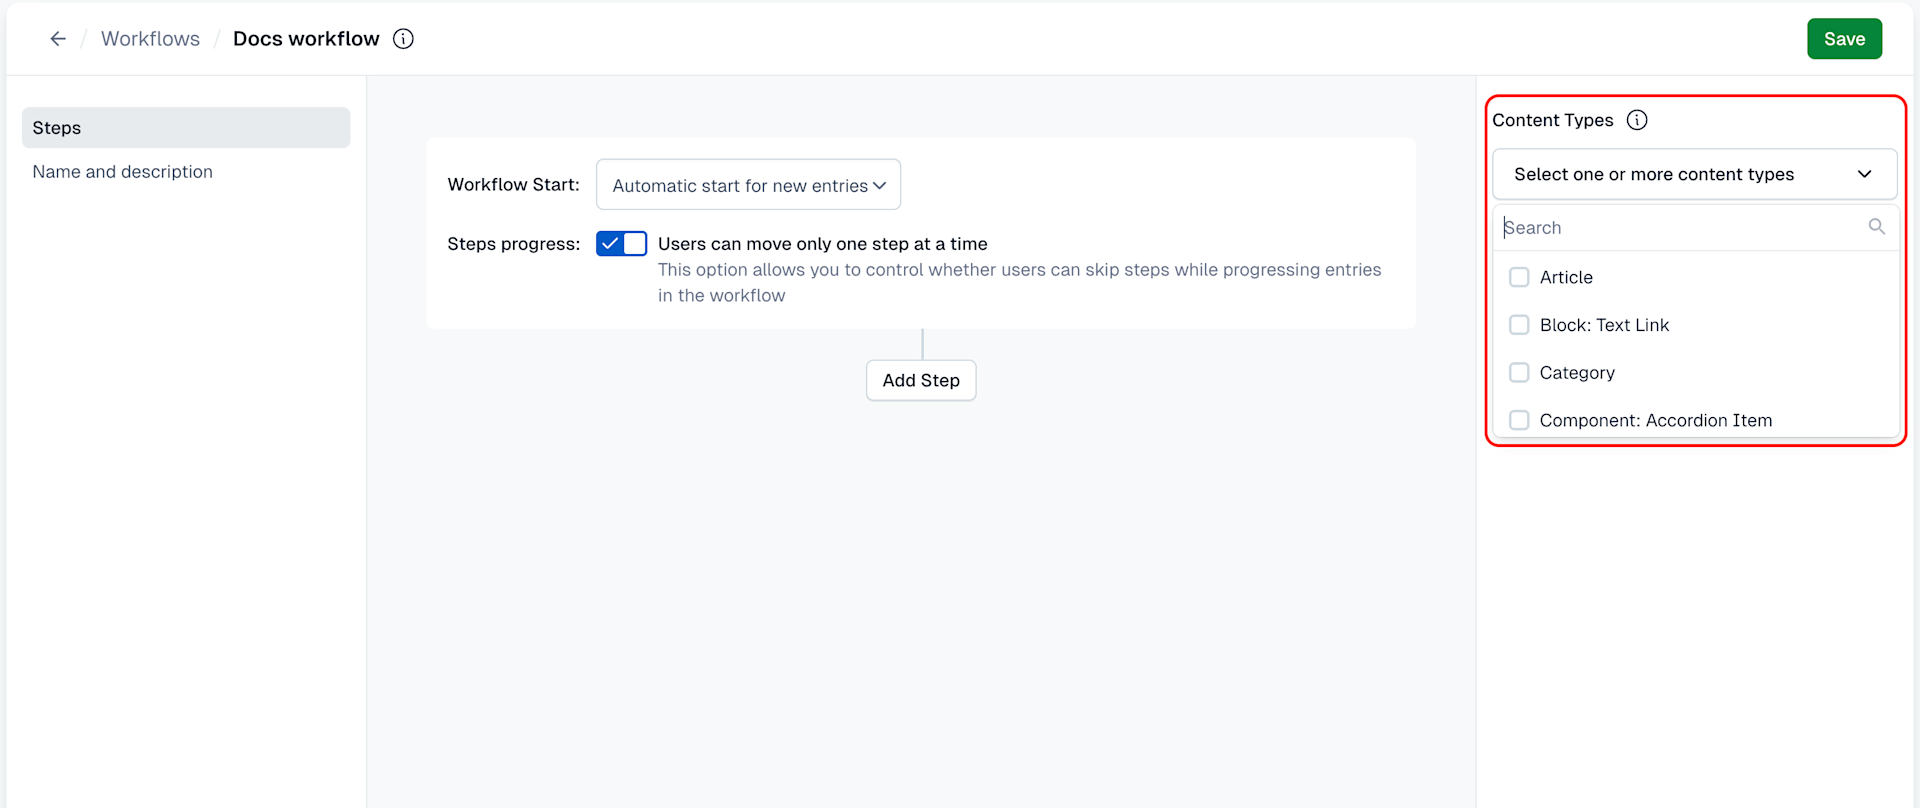Collapse the content types select dropdown
Screen dimensions: 1920x808
pos(1694,174)
